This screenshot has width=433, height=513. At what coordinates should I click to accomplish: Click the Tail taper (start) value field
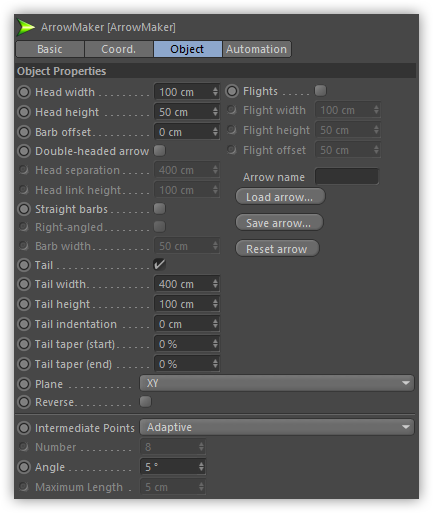tap(187, 344)
